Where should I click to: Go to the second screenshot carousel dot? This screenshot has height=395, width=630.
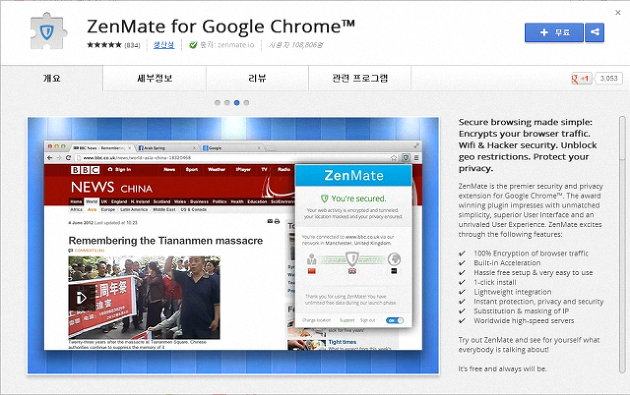tap(227, 103)
